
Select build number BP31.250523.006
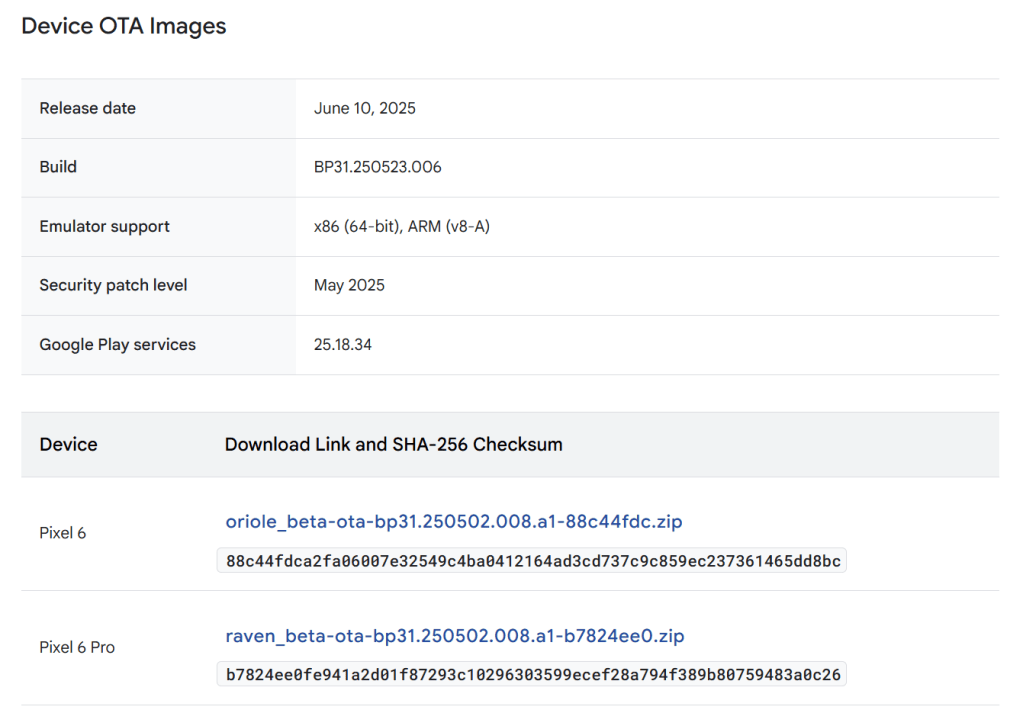[x=378, y=167]
